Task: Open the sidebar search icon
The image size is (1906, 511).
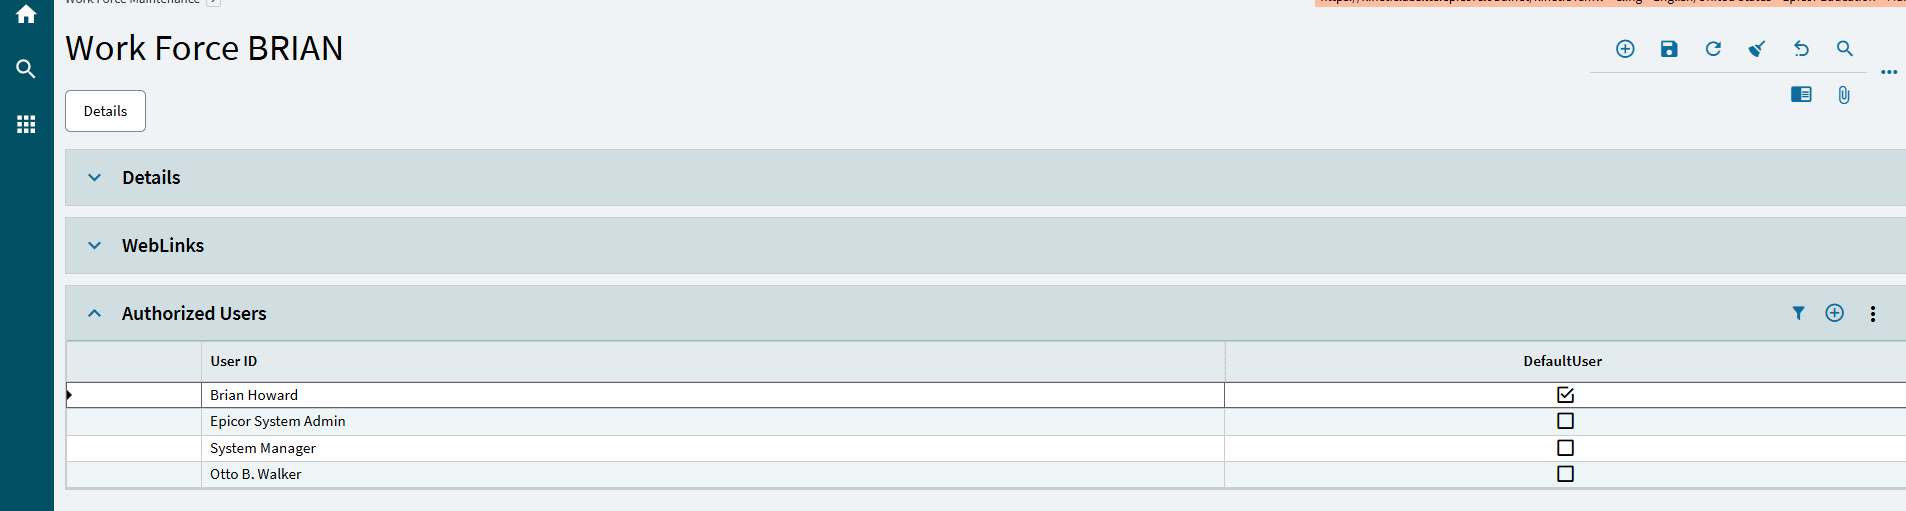Action: tap(26, 69)
